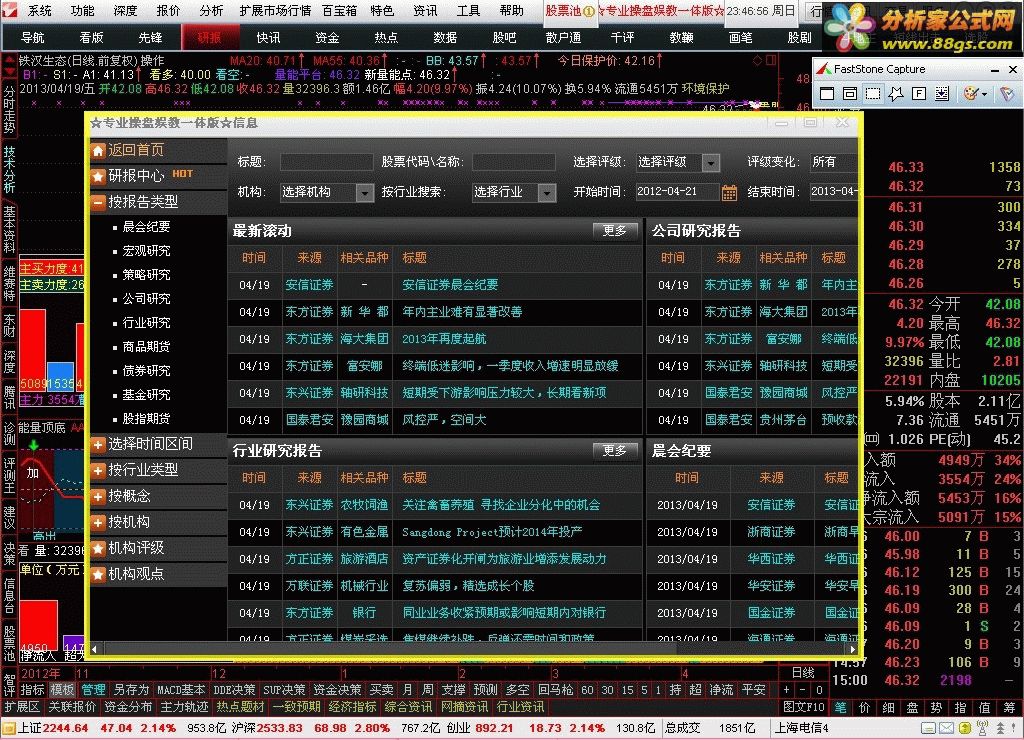This screenshot has width=1024, height=740.
Task: Open the mail envelope icon in status bar
Action: click(x=946, y=728)
